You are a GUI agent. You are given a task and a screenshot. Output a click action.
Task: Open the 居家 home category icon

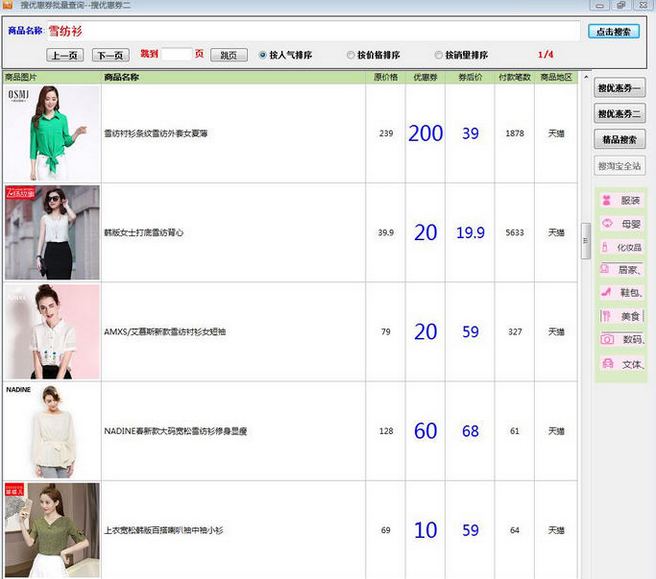(607, 269)
